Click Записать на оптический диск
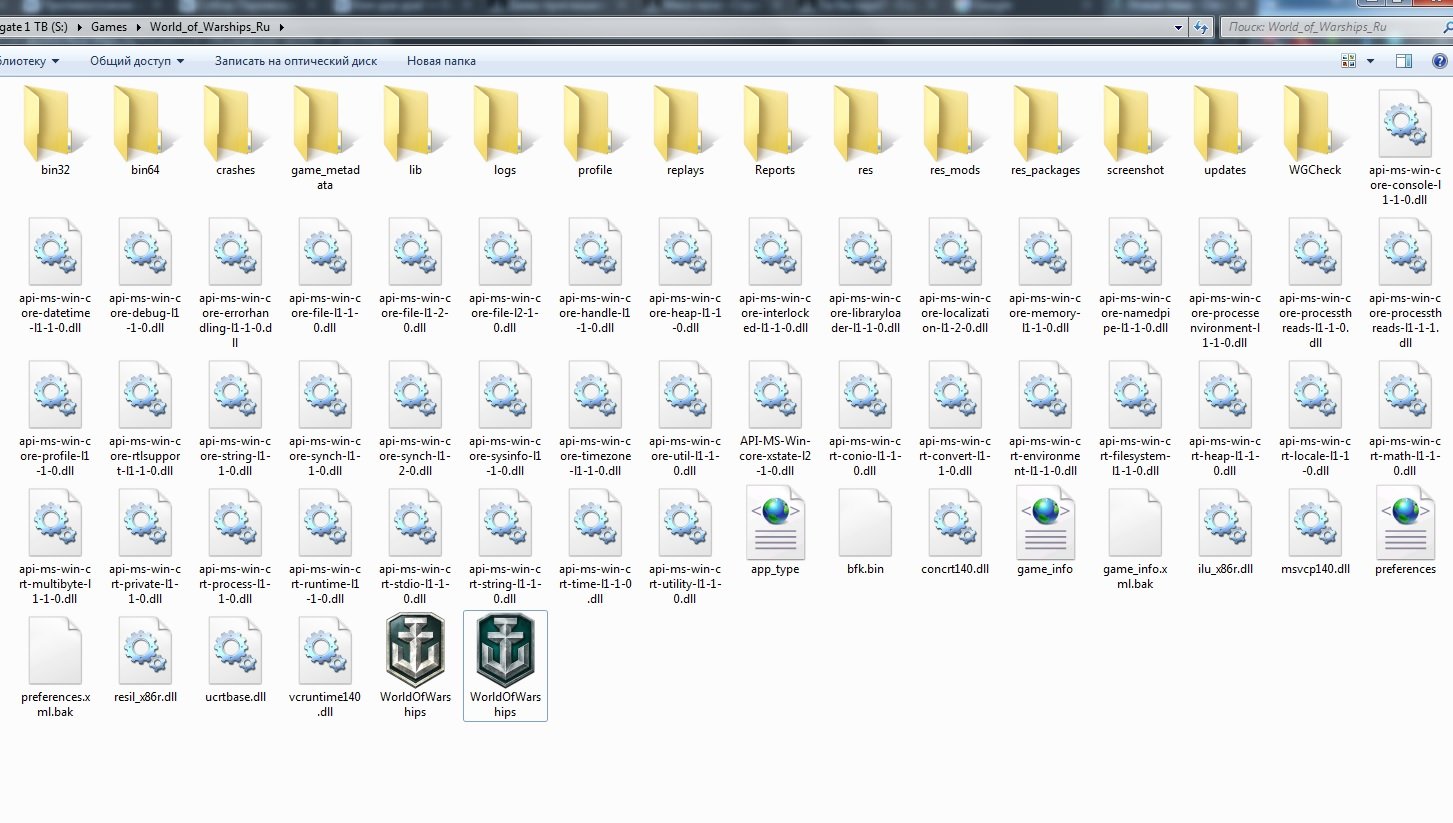This screenshot has height=823, width=1453. pyautogui.click(x=296, y=61)
